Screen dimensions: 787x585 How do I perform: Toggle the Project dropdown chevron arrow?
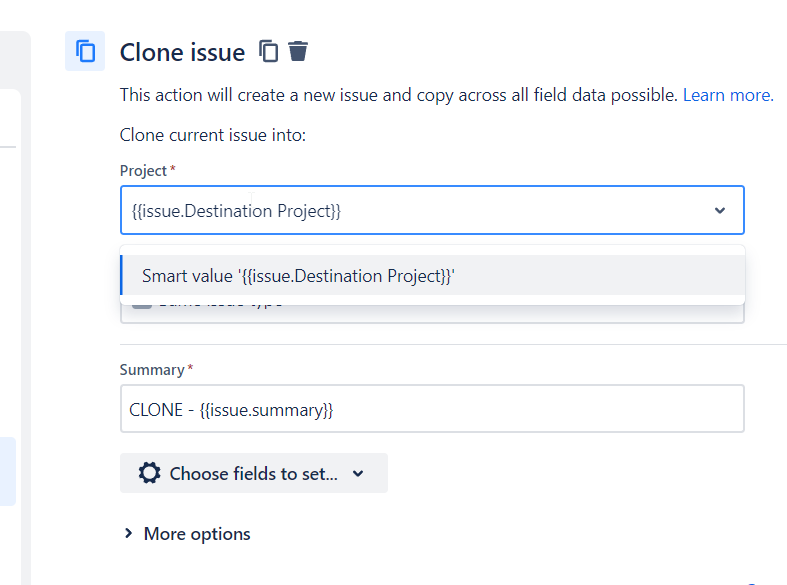720,210
